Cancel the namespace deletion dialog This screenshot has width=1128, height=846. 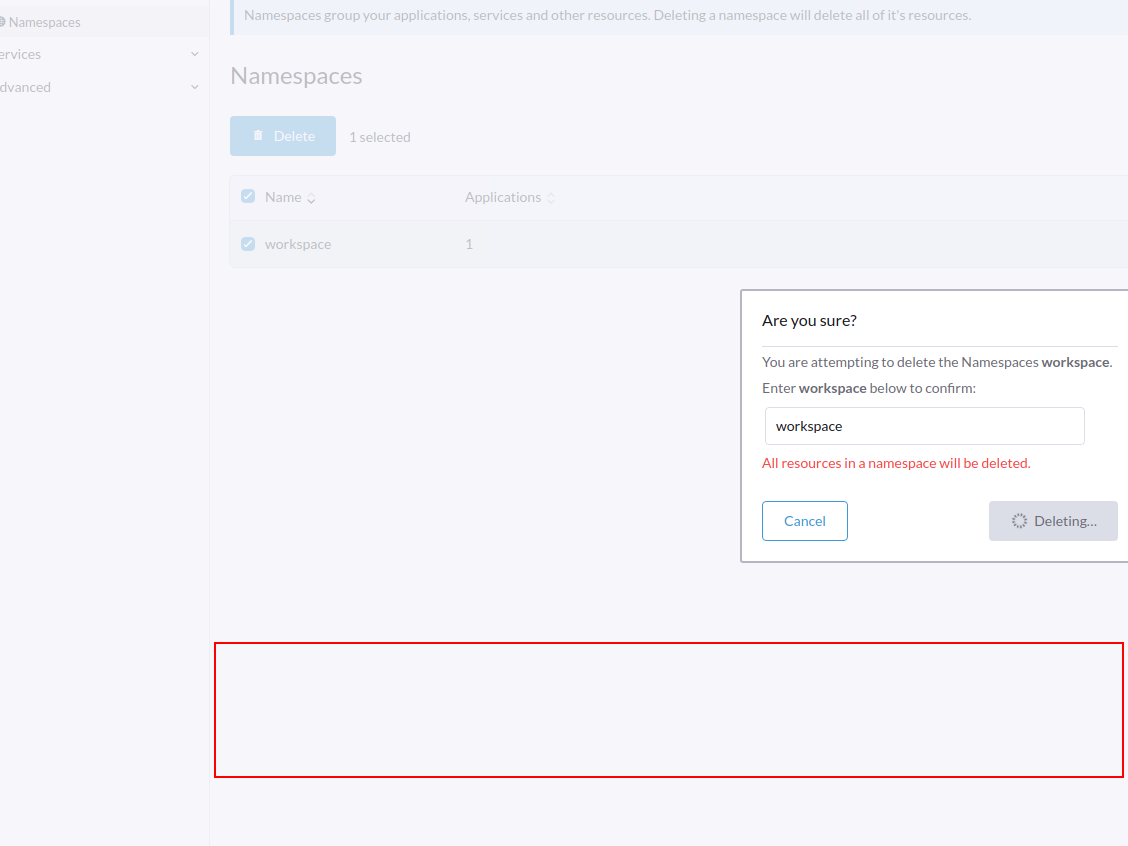pos(804,520)
